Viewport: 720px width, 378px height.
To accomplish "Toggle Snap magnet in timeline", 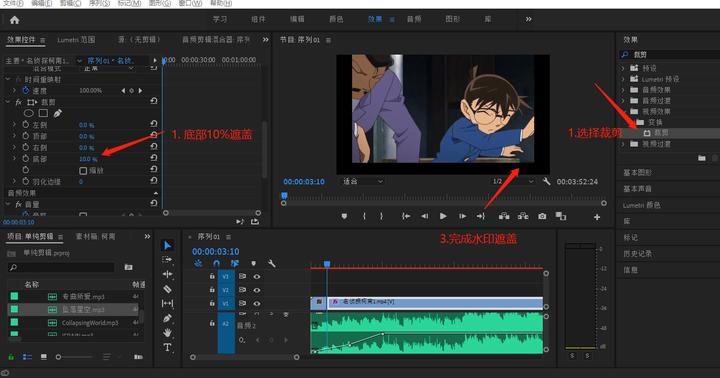I will point(217,264).
